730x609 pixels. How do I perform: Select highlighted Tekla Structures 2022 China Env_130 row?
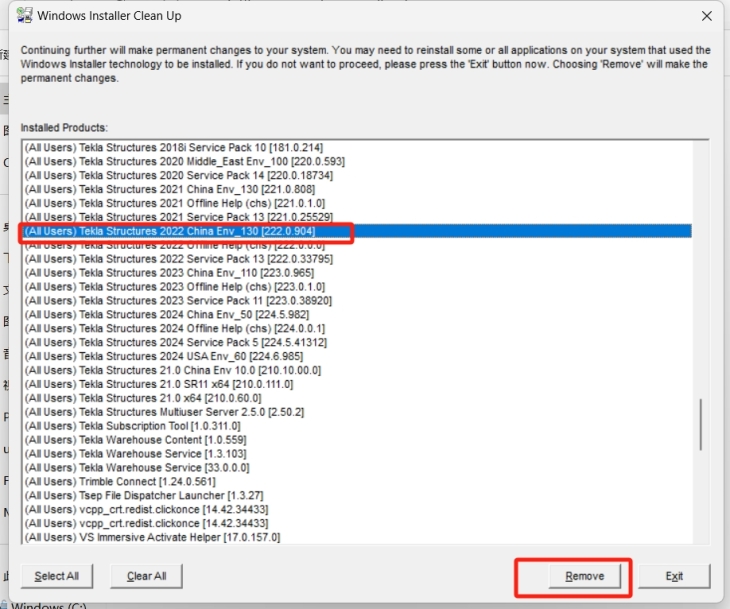click(x=357, y=231)
